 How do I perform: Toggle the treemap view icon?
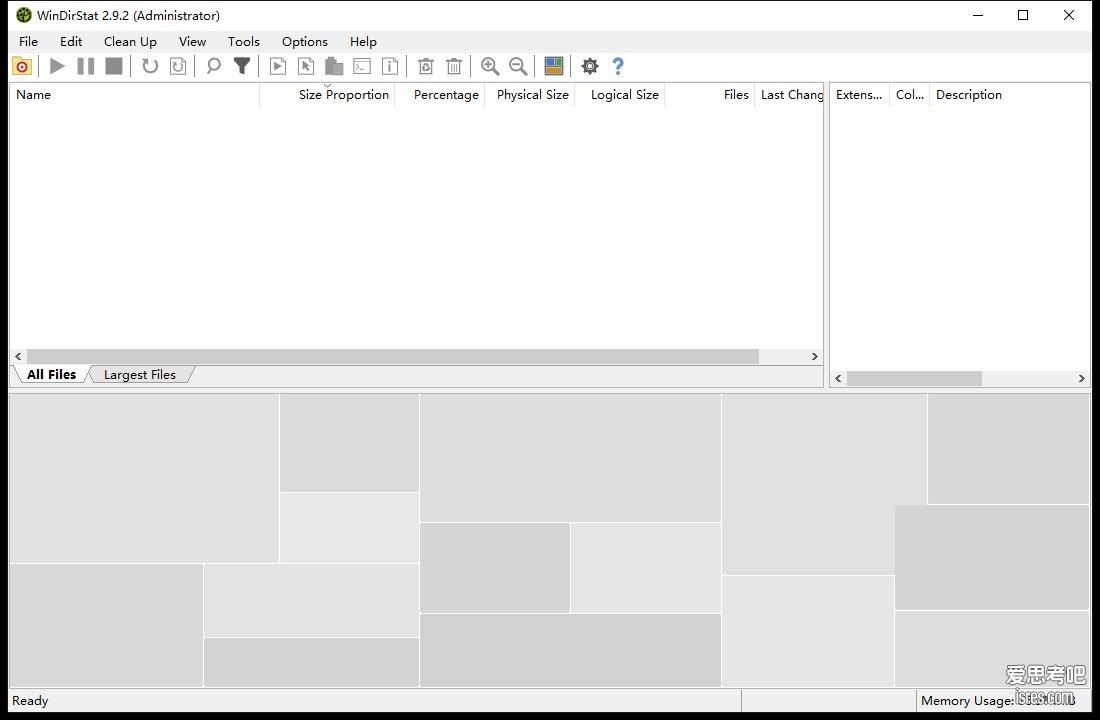[x=554, y=67]
